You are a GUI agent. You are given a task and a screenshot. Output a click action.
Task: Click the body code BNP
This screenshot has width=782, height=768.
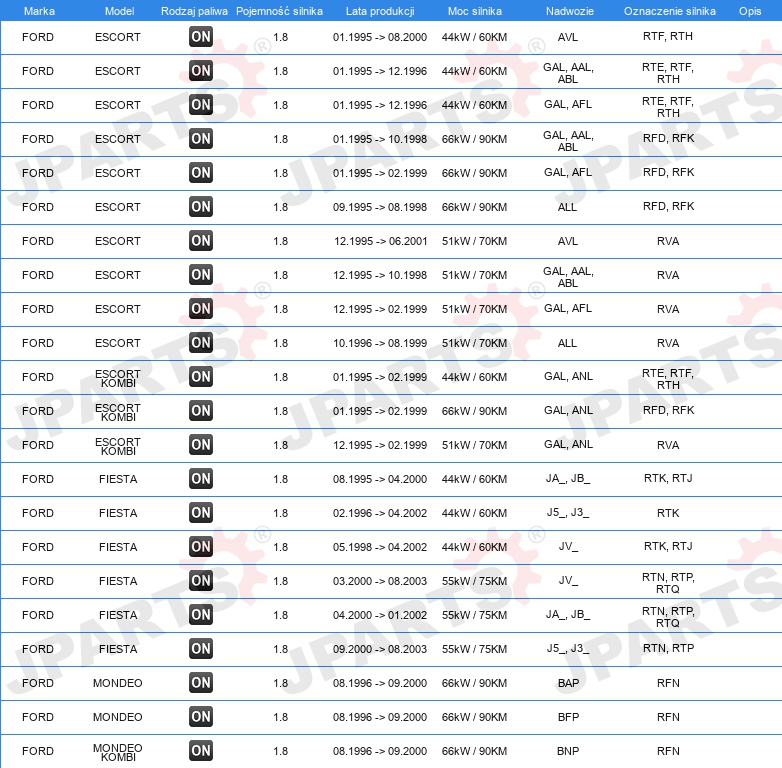[x=568, y=752]
